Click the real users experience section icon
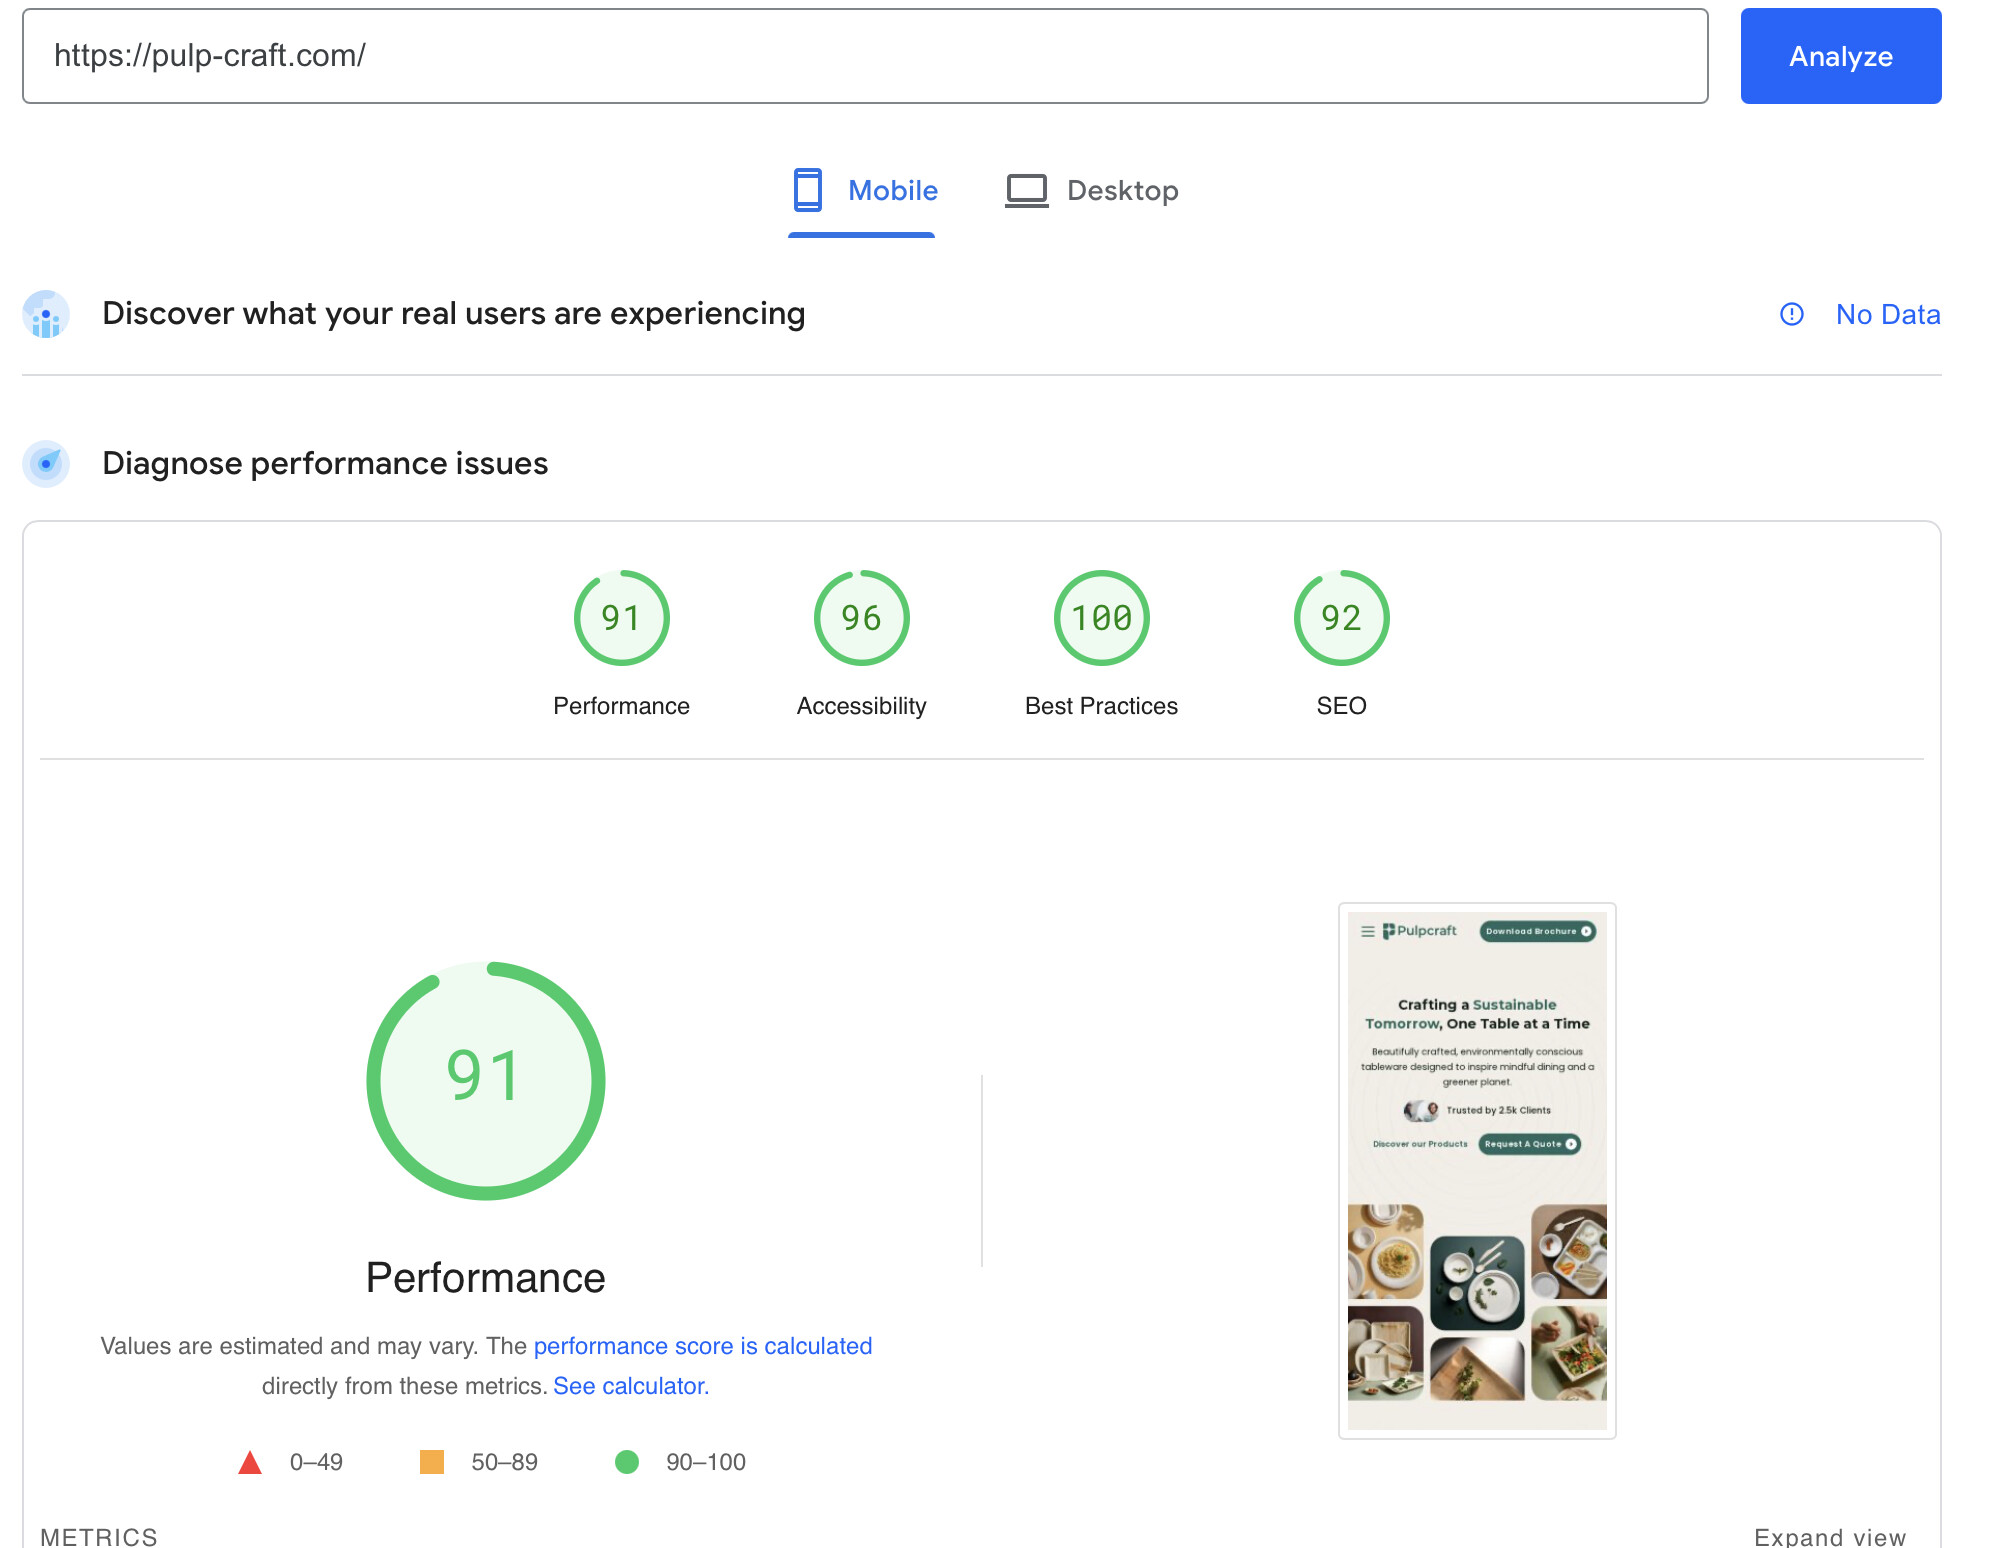The image size is (2004, 1548). point(46,314)
